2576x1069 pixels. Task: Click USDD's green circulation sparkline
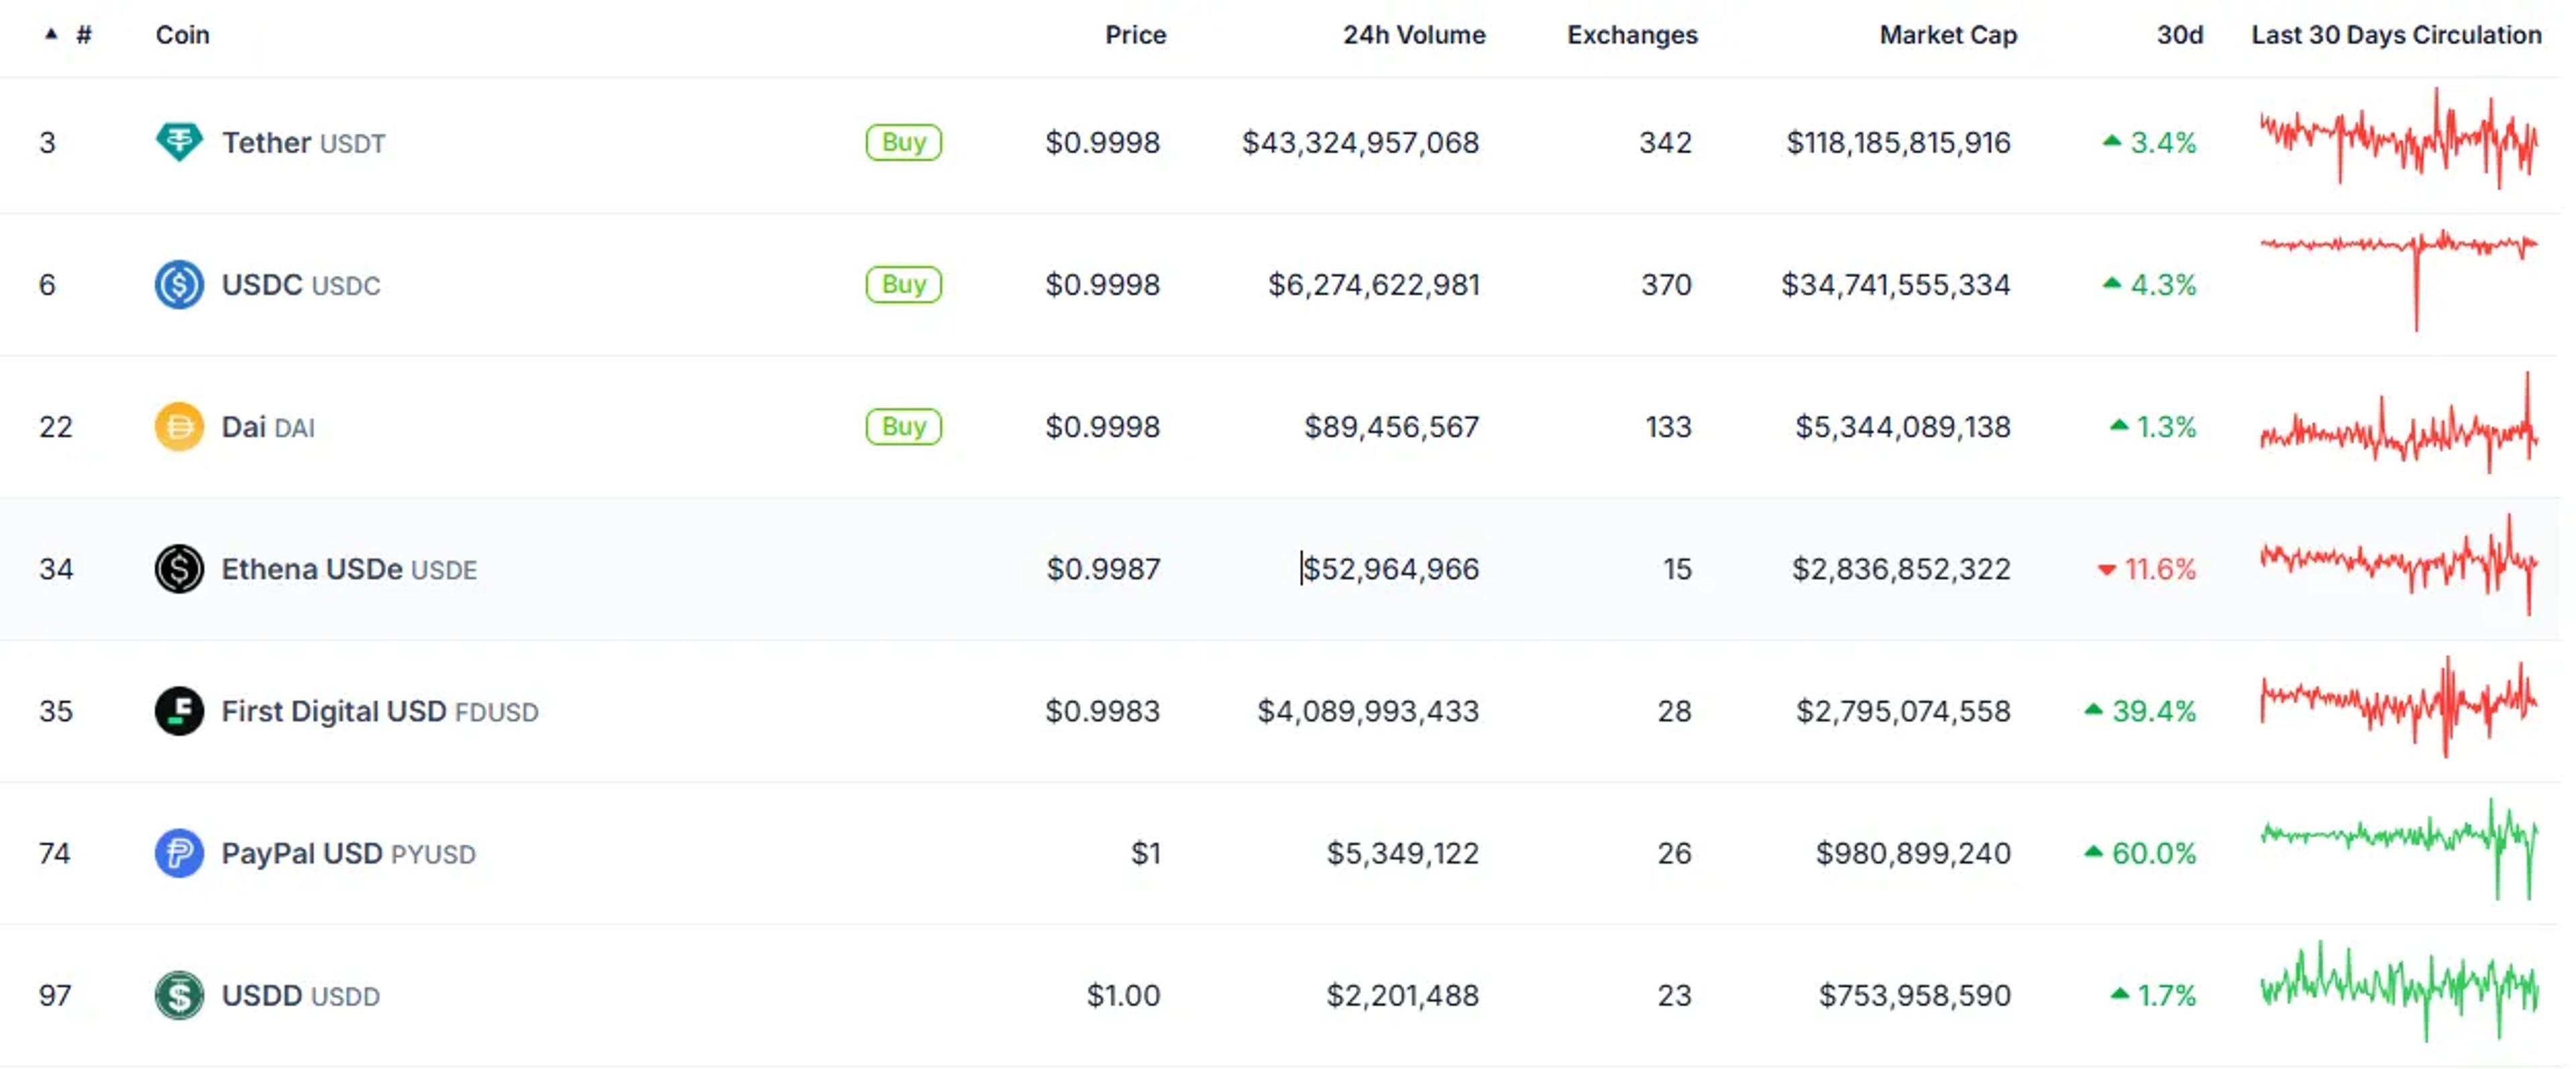pos(2399,990)
